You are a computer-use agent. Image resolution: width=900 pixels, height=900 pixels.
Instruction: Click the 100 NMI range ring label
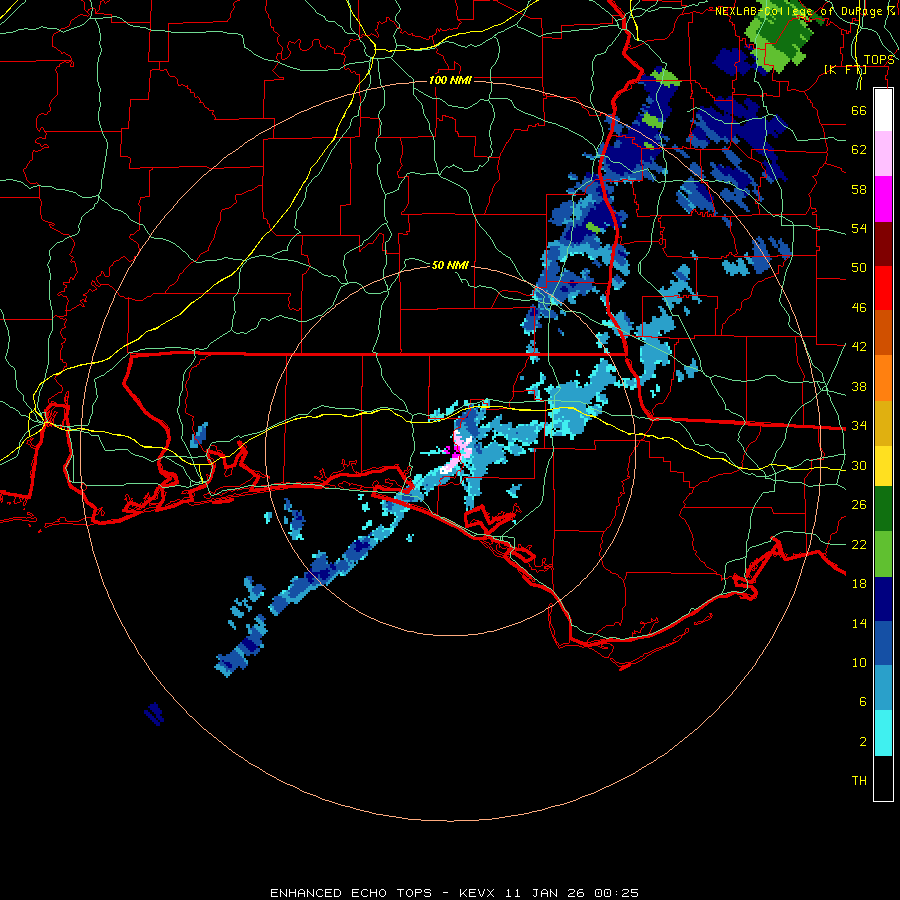451,80
